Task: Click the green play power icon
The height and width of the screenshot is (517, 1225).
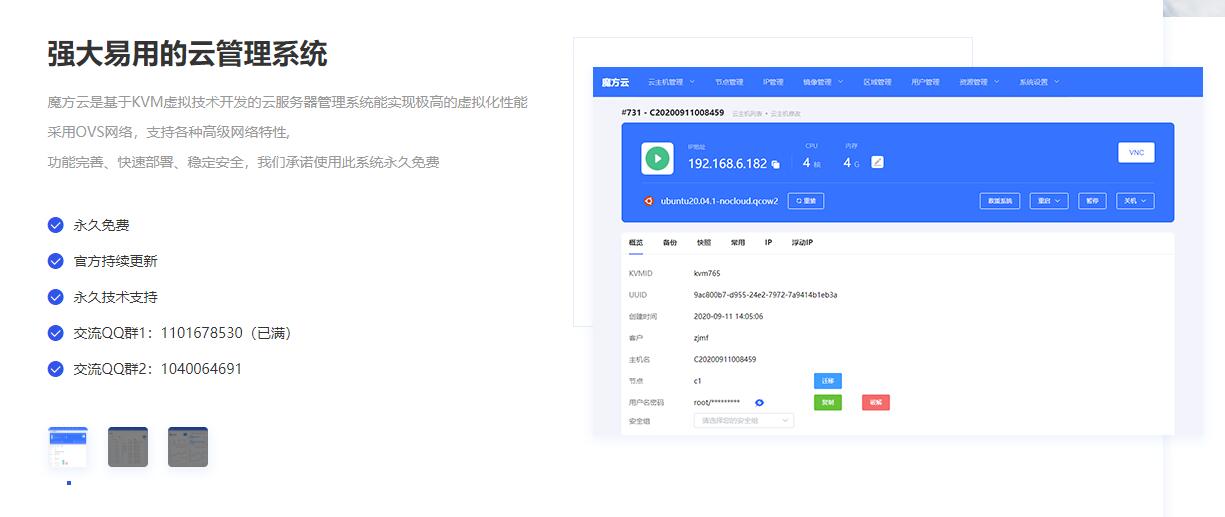Action: click(x=657, y=158)
